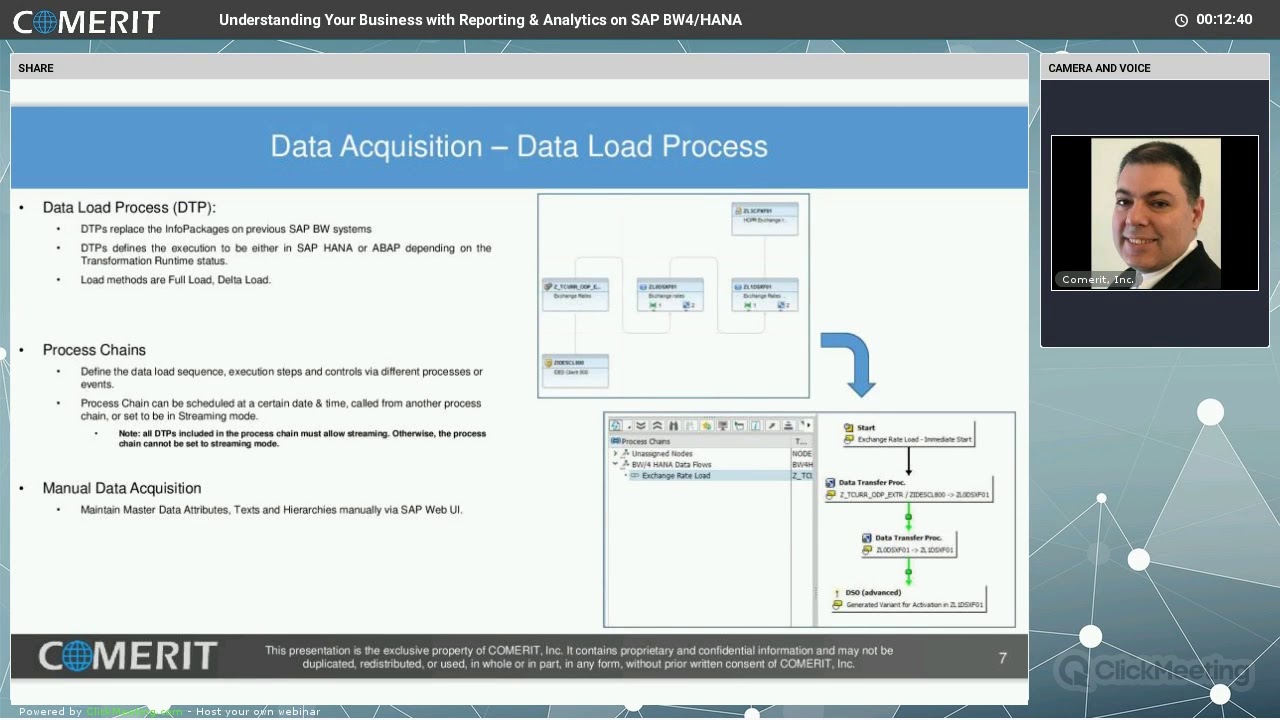The image size is (1280, 720).
Task: Click the CAMERA AND VOICE panel header
Action: 1155,67
